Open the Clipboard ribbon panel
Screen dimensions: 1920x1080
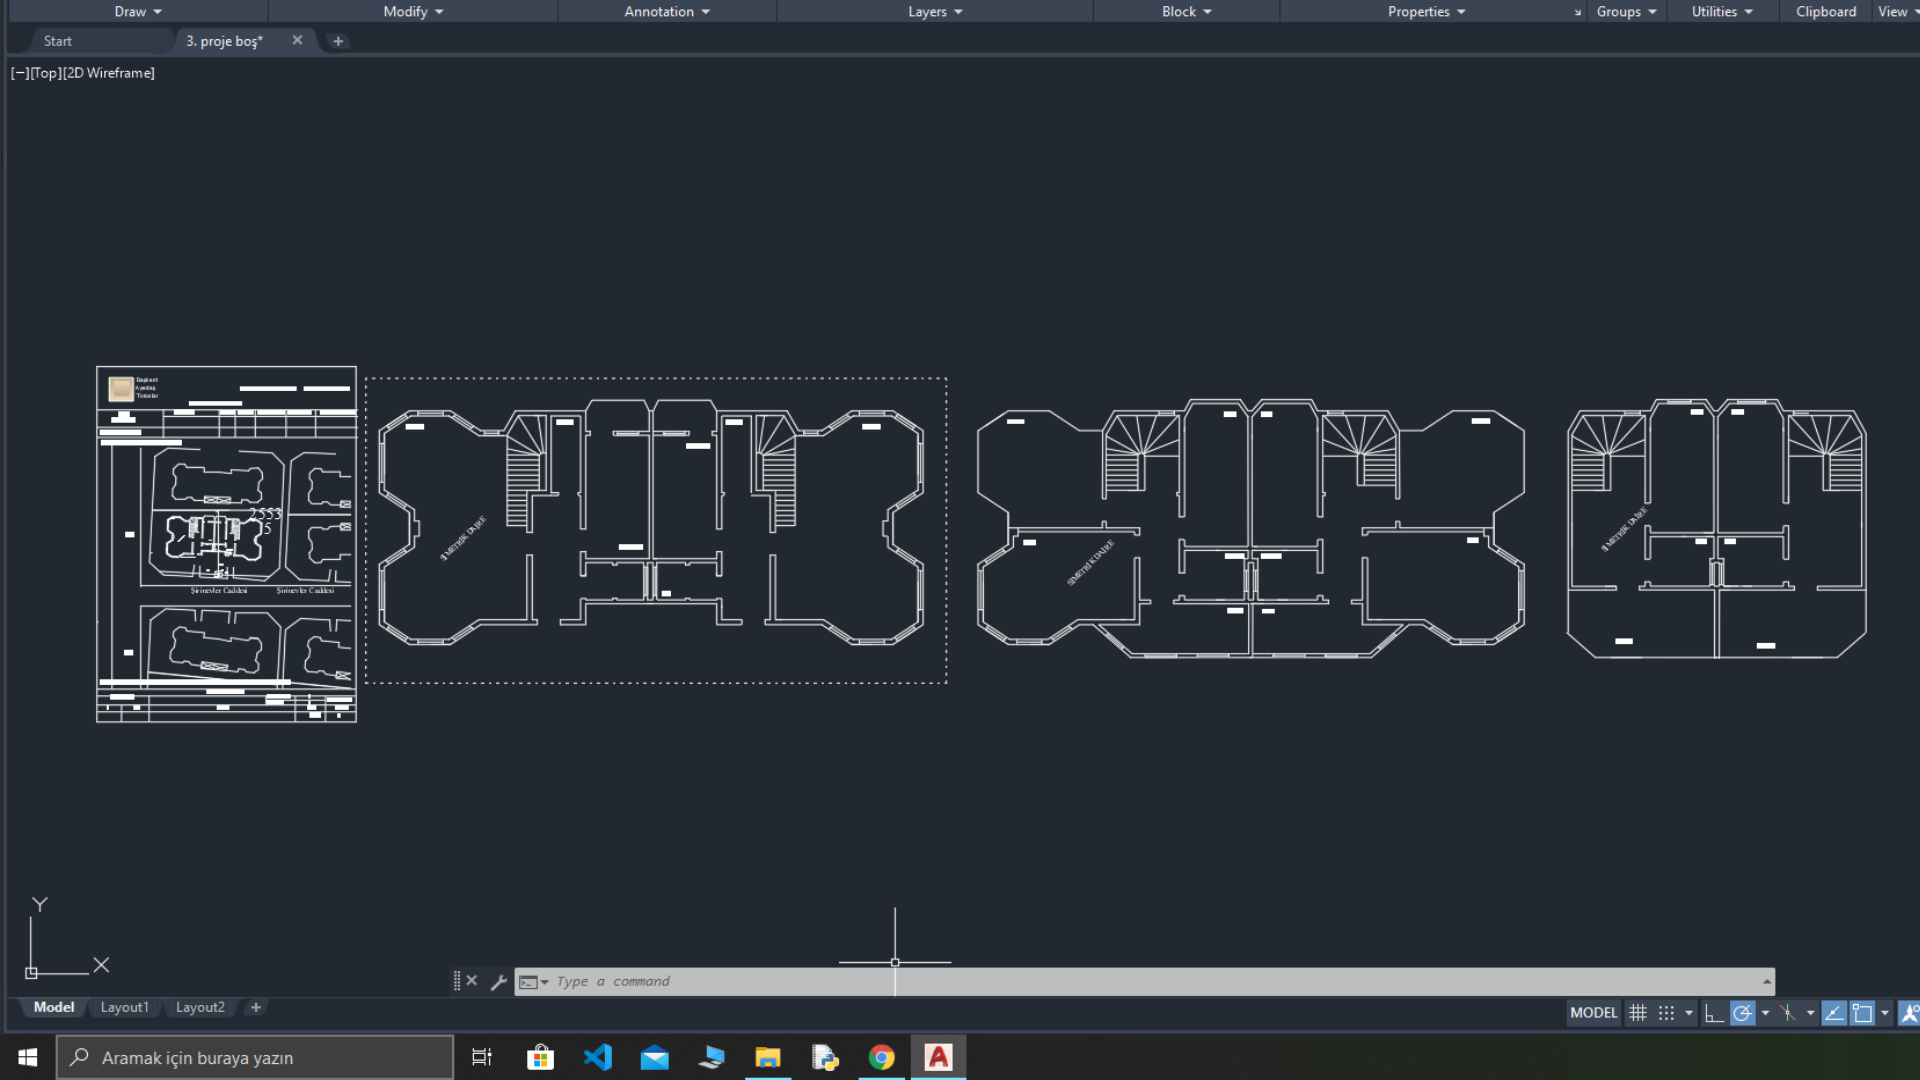coord(1826,11)
